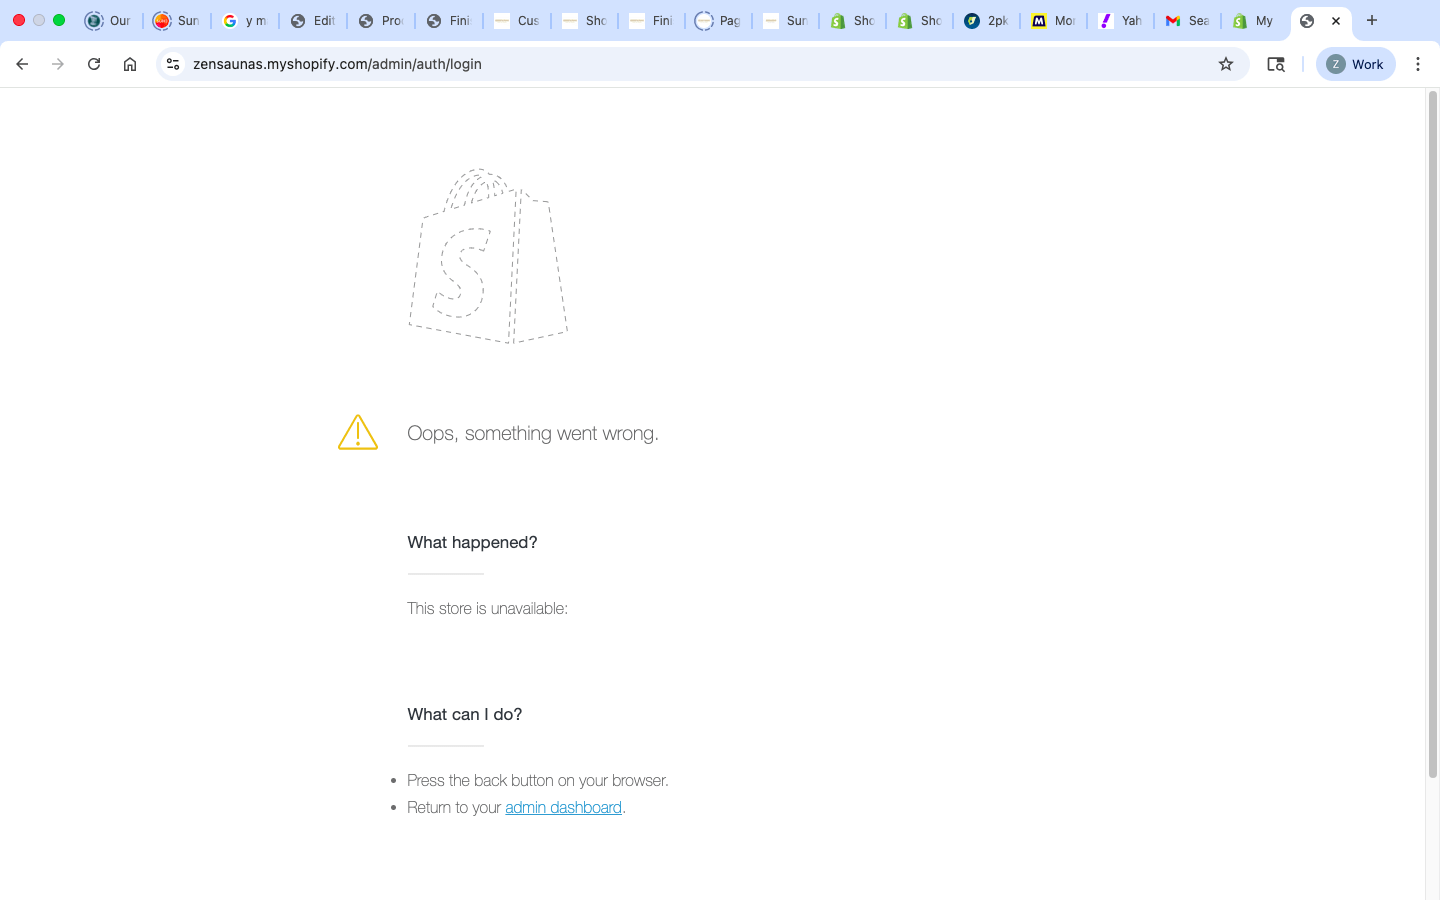Select the Google 'y m' tab
This screenshot has width=1440, height=900.
[245, 21]
